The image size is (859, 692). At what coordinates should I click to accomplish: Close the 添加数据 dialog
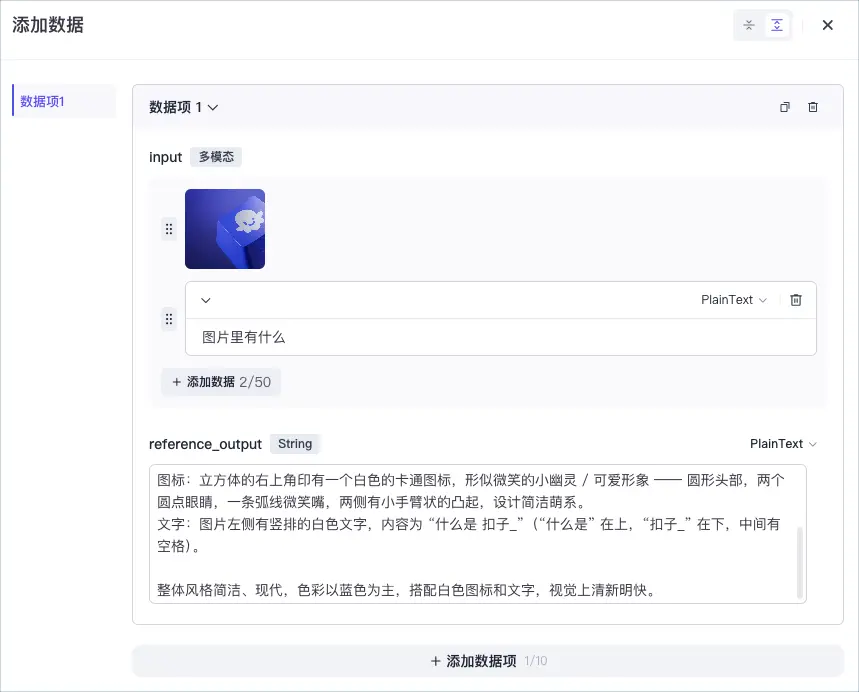828,25
